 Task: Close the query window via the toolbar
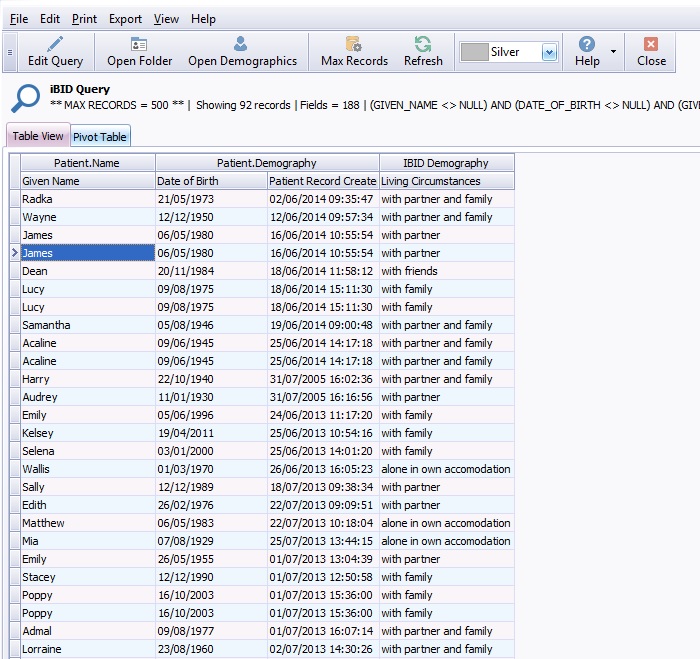(651, 44)
